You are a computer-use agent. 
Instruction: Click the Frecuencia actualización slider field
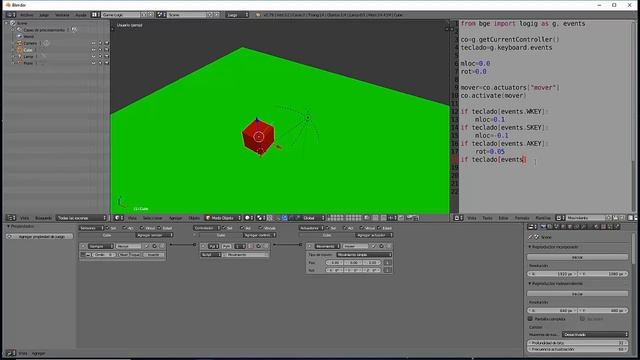pos(577,349)
